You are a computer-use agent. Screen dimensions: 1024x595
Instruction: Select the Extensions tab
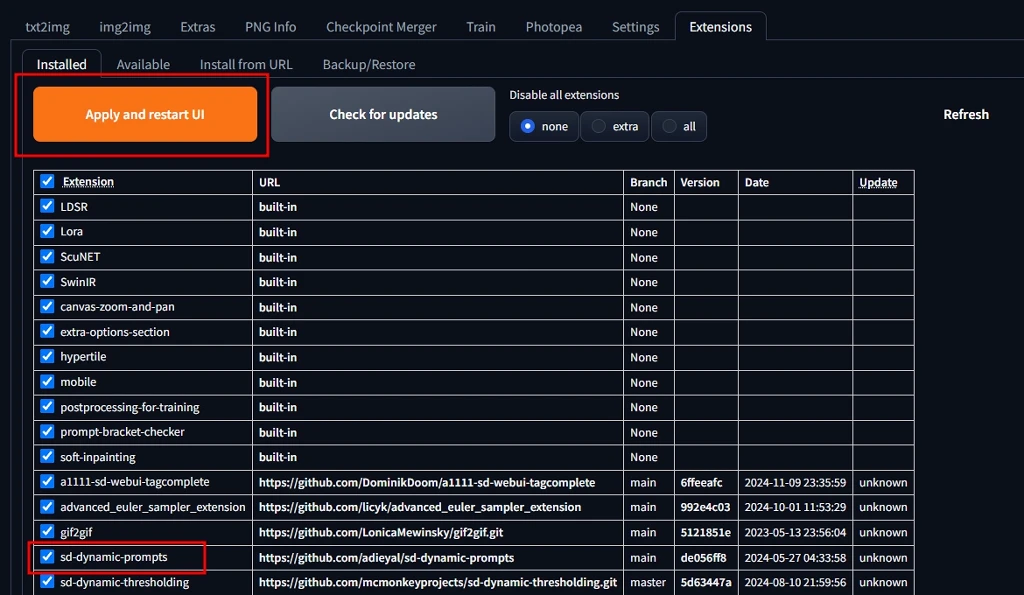pyautogui.click(x=720, y=27)
